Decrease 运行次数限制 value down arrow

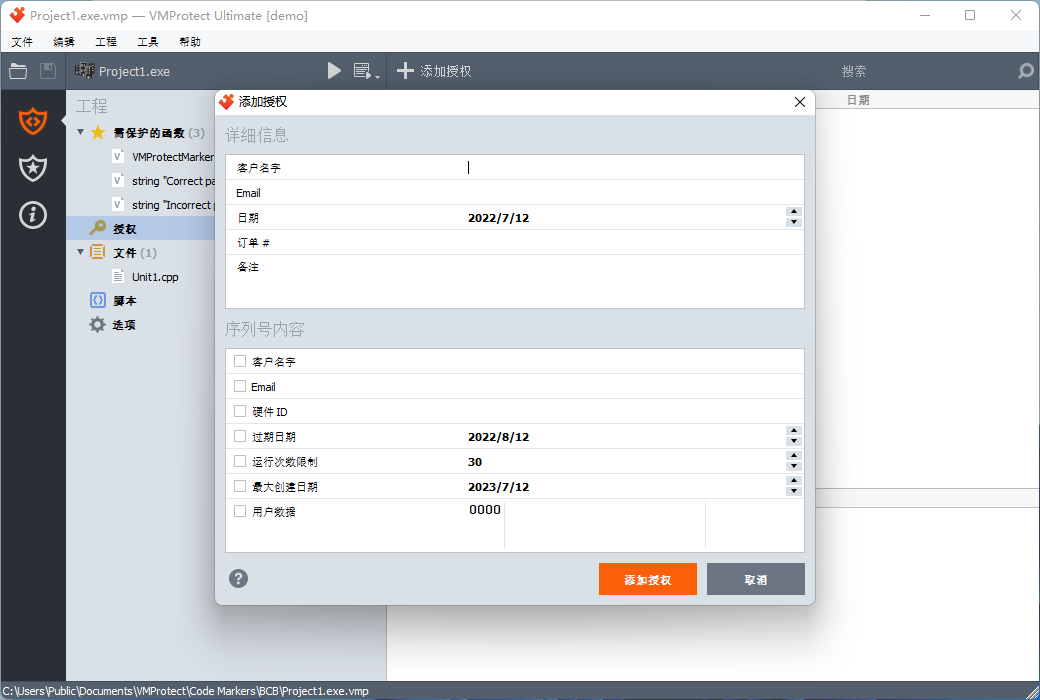[794, 466]
